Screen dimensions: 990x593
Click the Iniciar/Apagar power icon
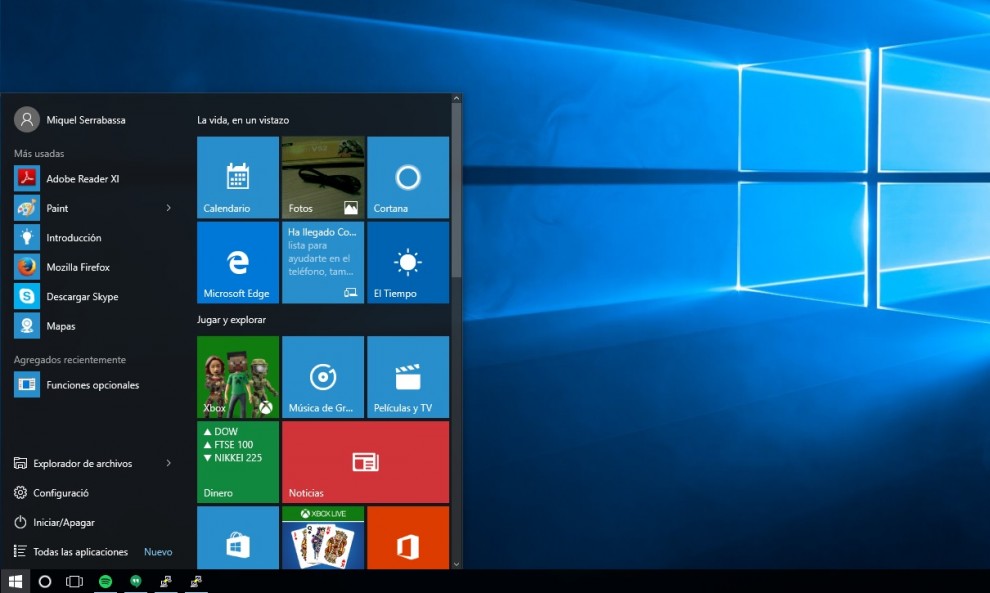point(20,522)
